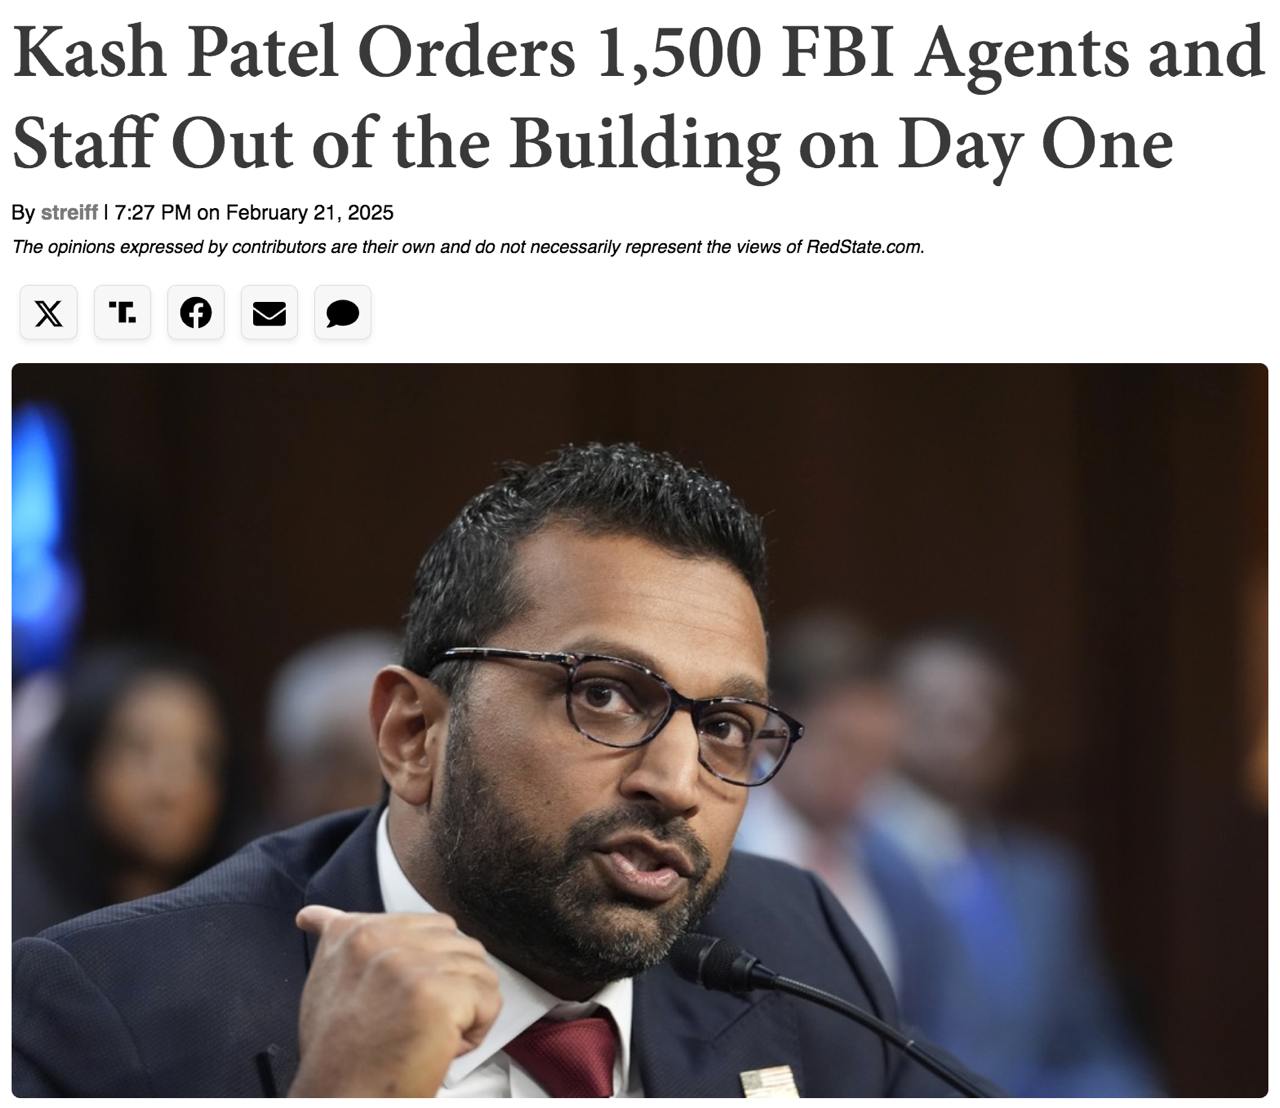The width and height of the screenshot is (1280, 1108).
Task: Click the February 21, 2025 date
Action: point(310,213)
